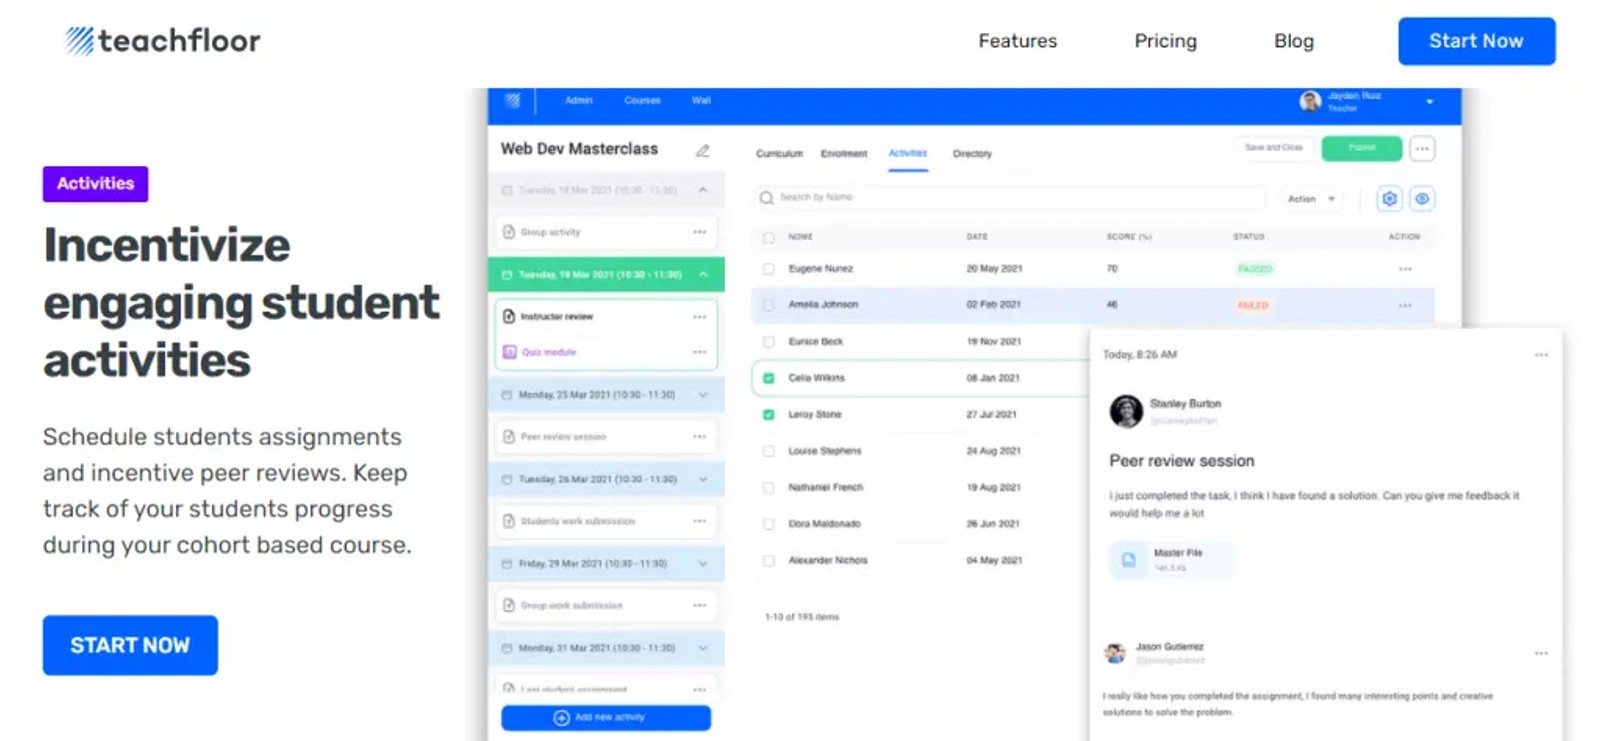
Task: Collapse the first Tuesday 16 Mar session
Action: click(x=703, y=190)
